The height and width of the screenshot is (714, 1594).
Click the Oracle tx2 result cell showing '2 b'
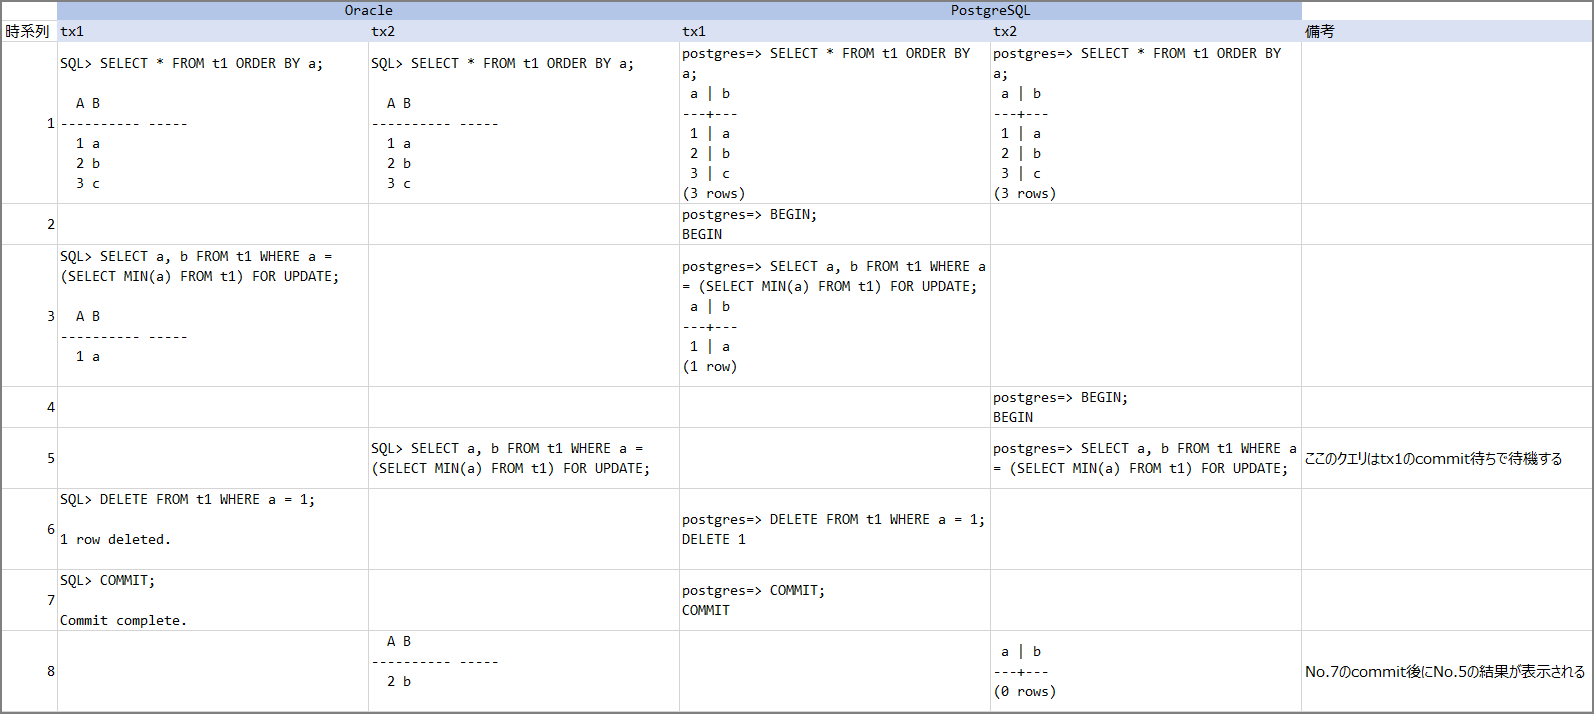[523, 671]
